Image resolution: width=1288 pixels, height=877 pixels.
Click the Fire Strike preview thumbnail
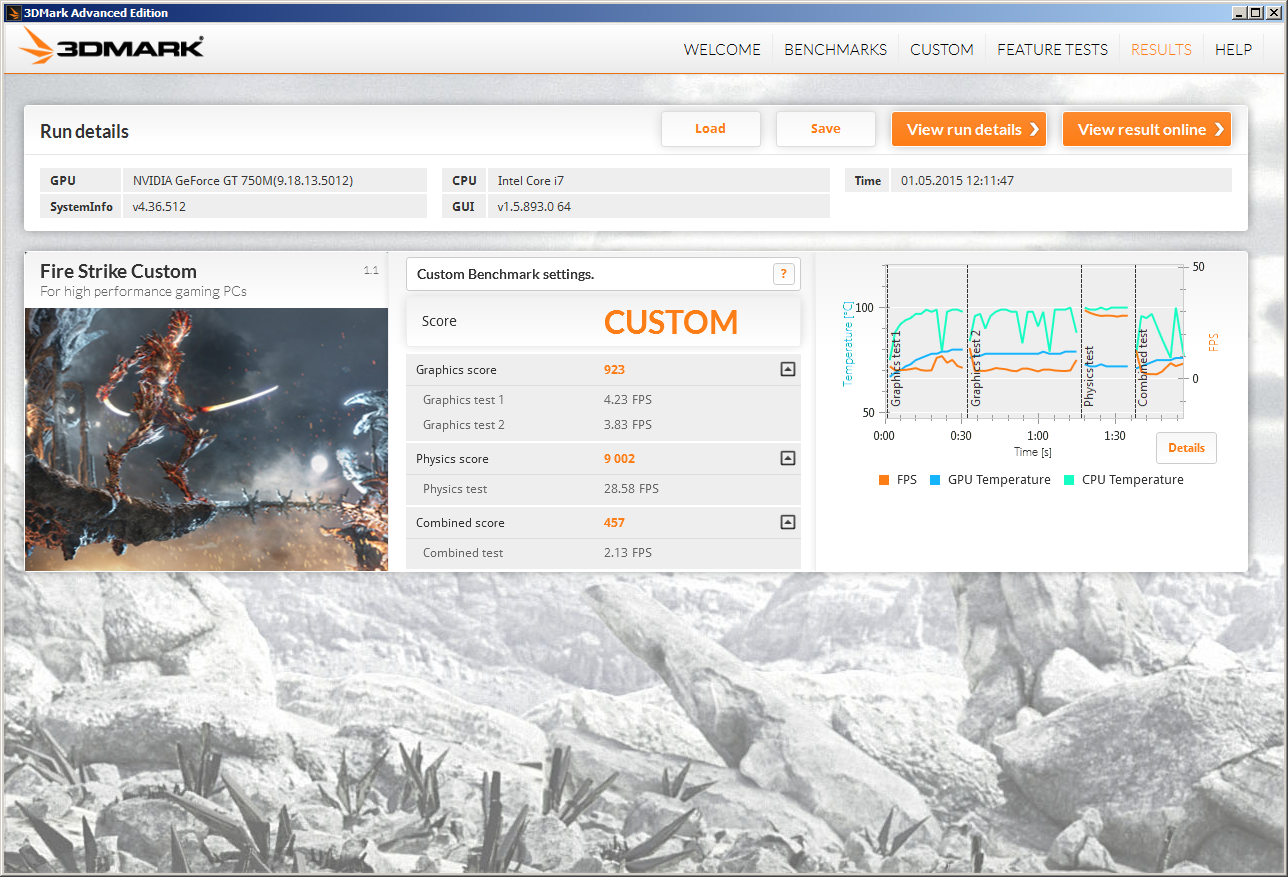[x=206, y=439]
